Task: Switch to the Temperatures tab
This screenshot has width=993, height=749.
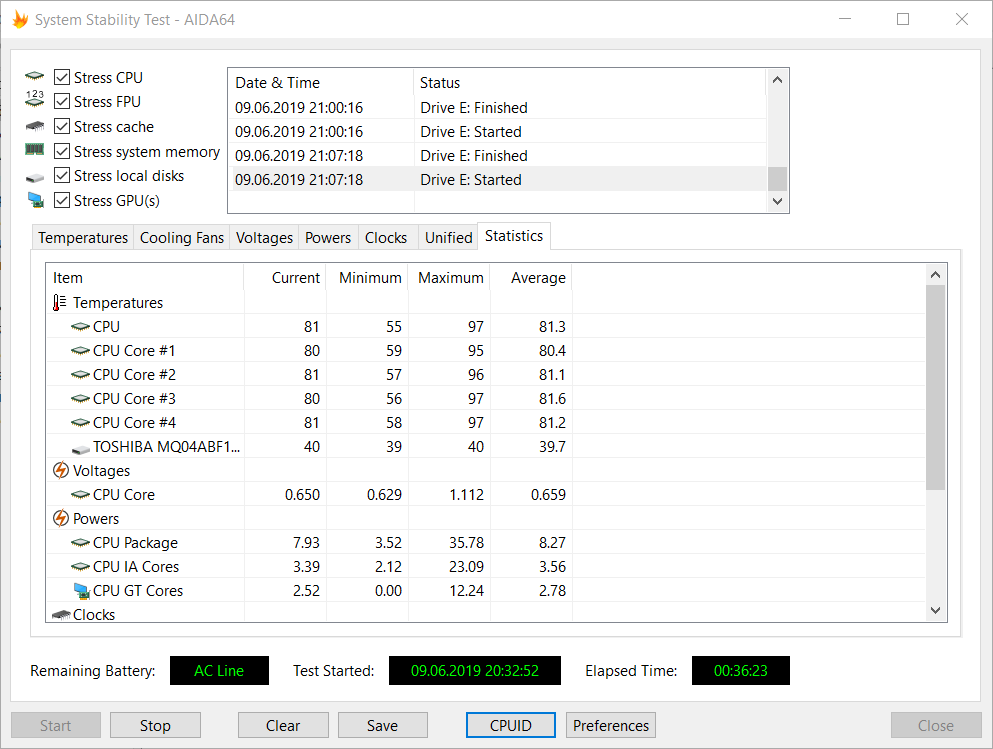Action: pyautogui.click(x=83, y=237)
